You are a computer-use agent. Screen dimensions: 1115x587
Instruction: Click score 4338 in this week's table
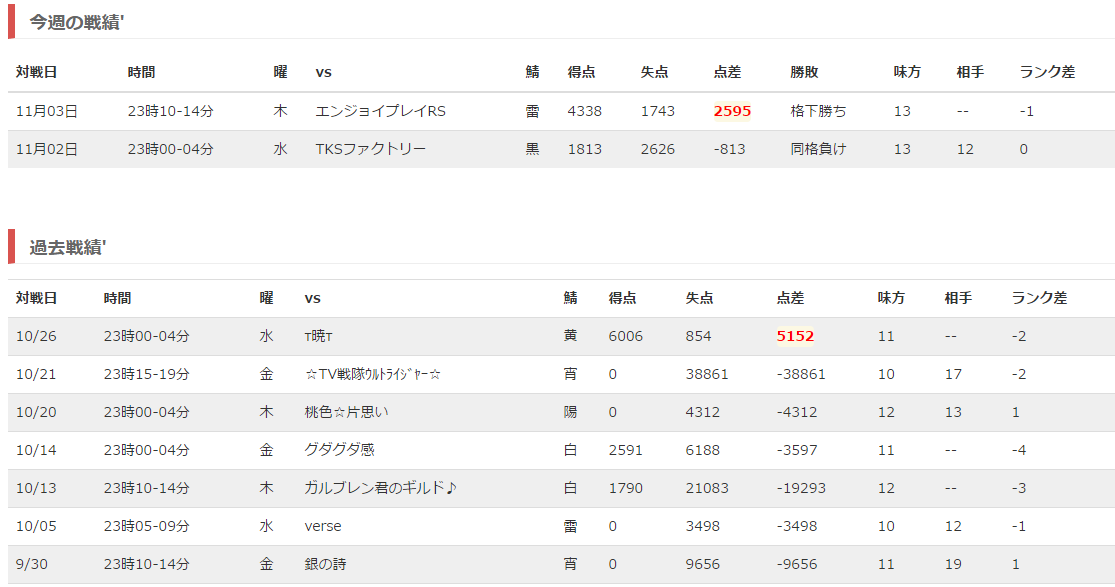(x=585, y=111)
